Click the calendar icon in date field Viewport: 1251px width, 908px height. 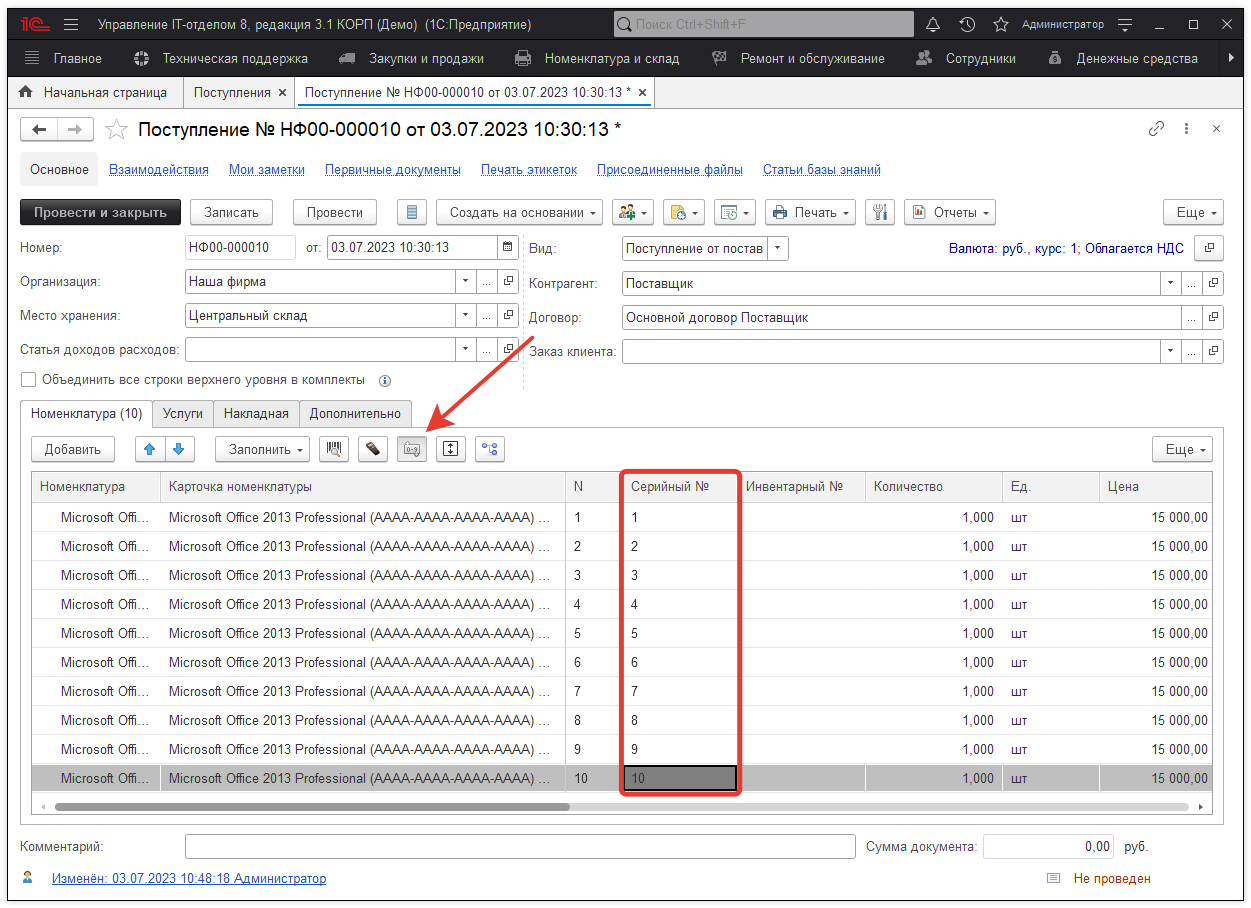pyautogui.click(x=508, y=248)
